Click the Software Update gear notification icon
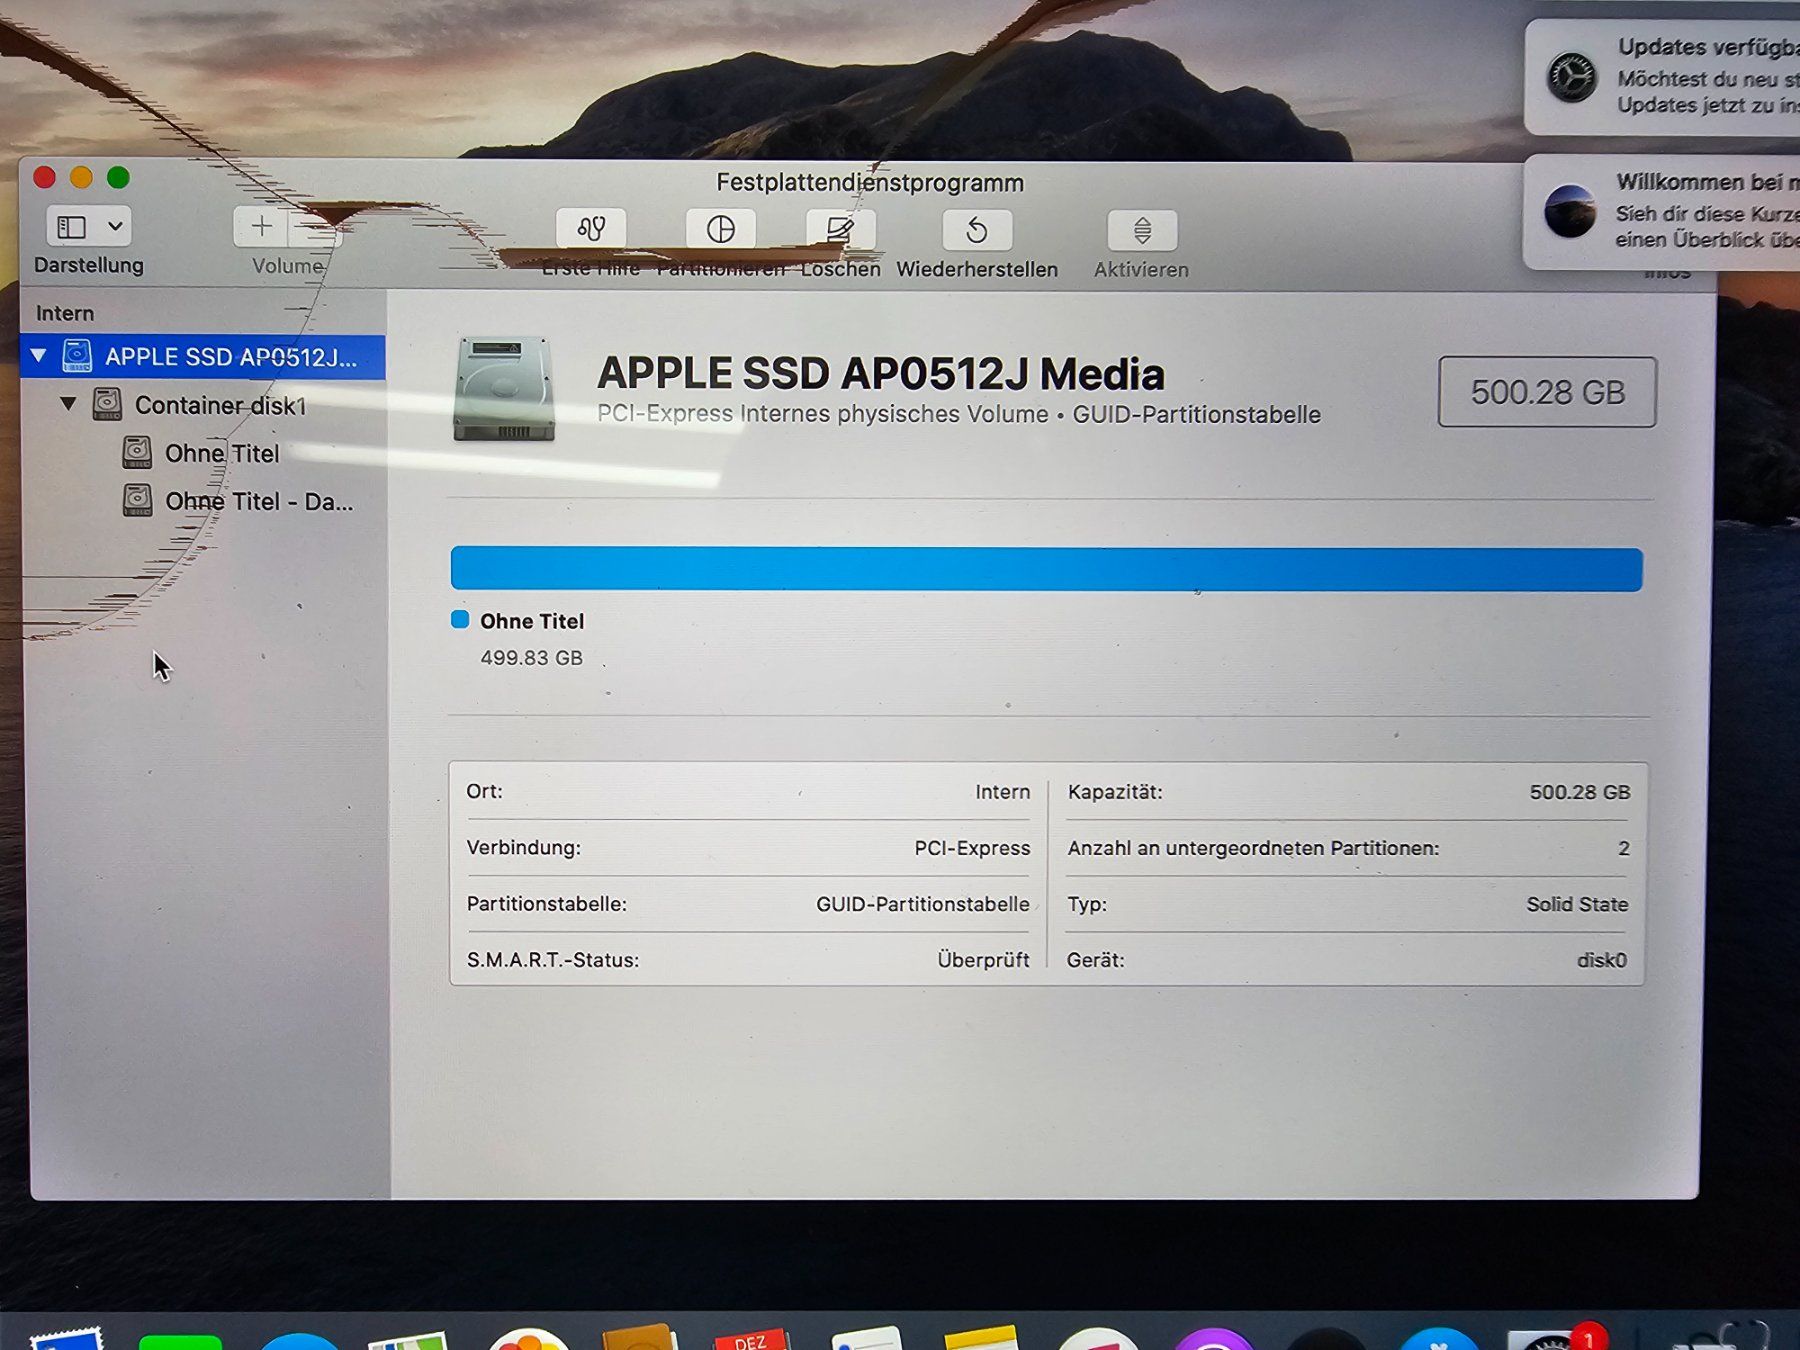The image size is (1800, 1350). (1571, 77)
